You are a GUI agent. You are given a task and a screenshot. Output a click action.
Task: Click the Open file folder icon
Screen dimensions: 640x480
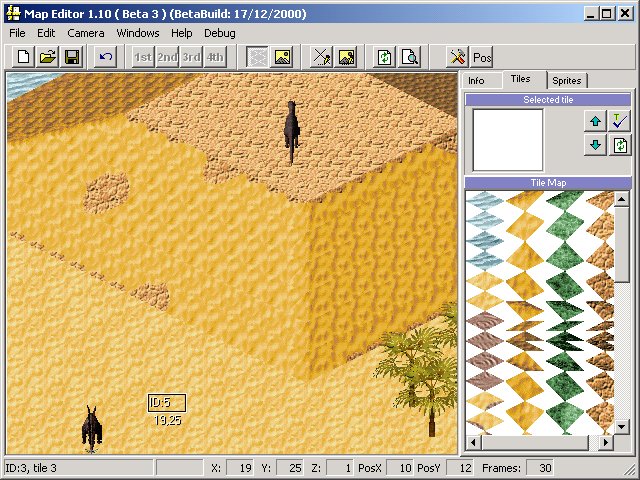(x=47, y=57)
